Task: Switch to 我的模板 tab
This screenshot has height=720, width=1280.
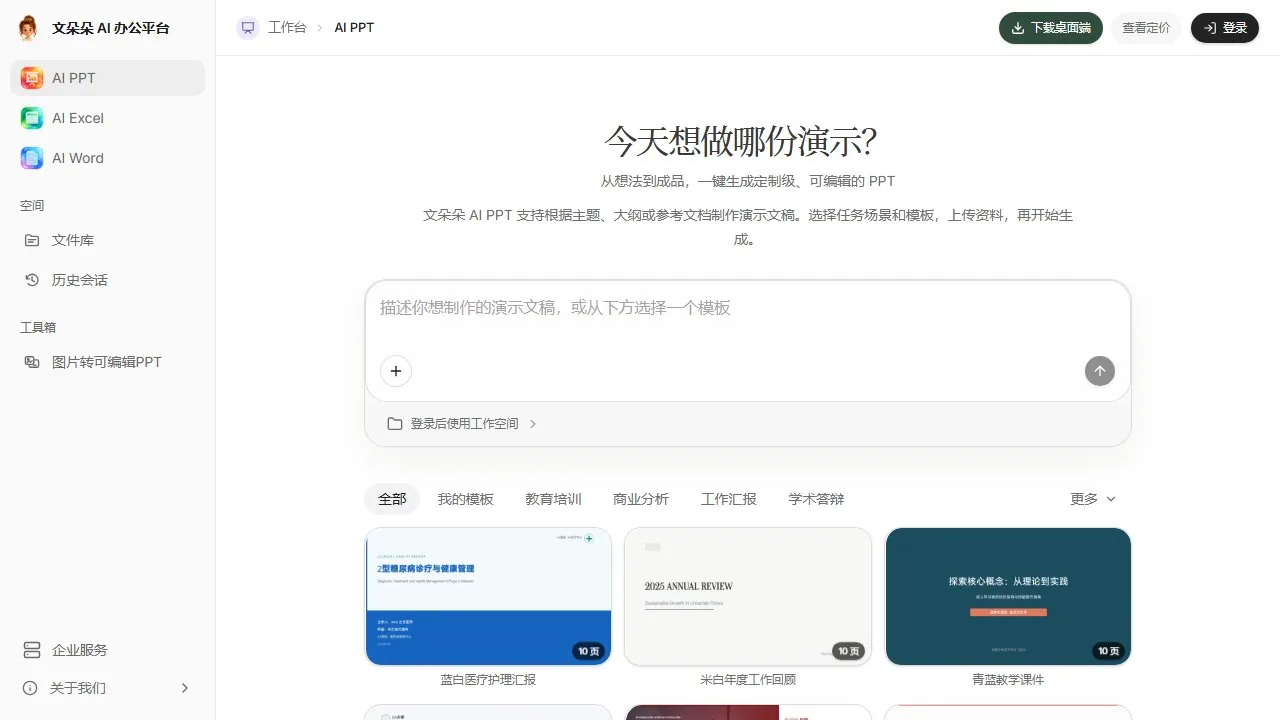Action: click(466, 499)
